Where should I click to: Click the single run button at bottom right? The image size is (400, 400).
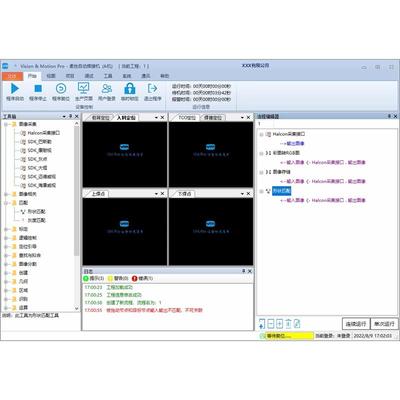click(x=384, y=324)
